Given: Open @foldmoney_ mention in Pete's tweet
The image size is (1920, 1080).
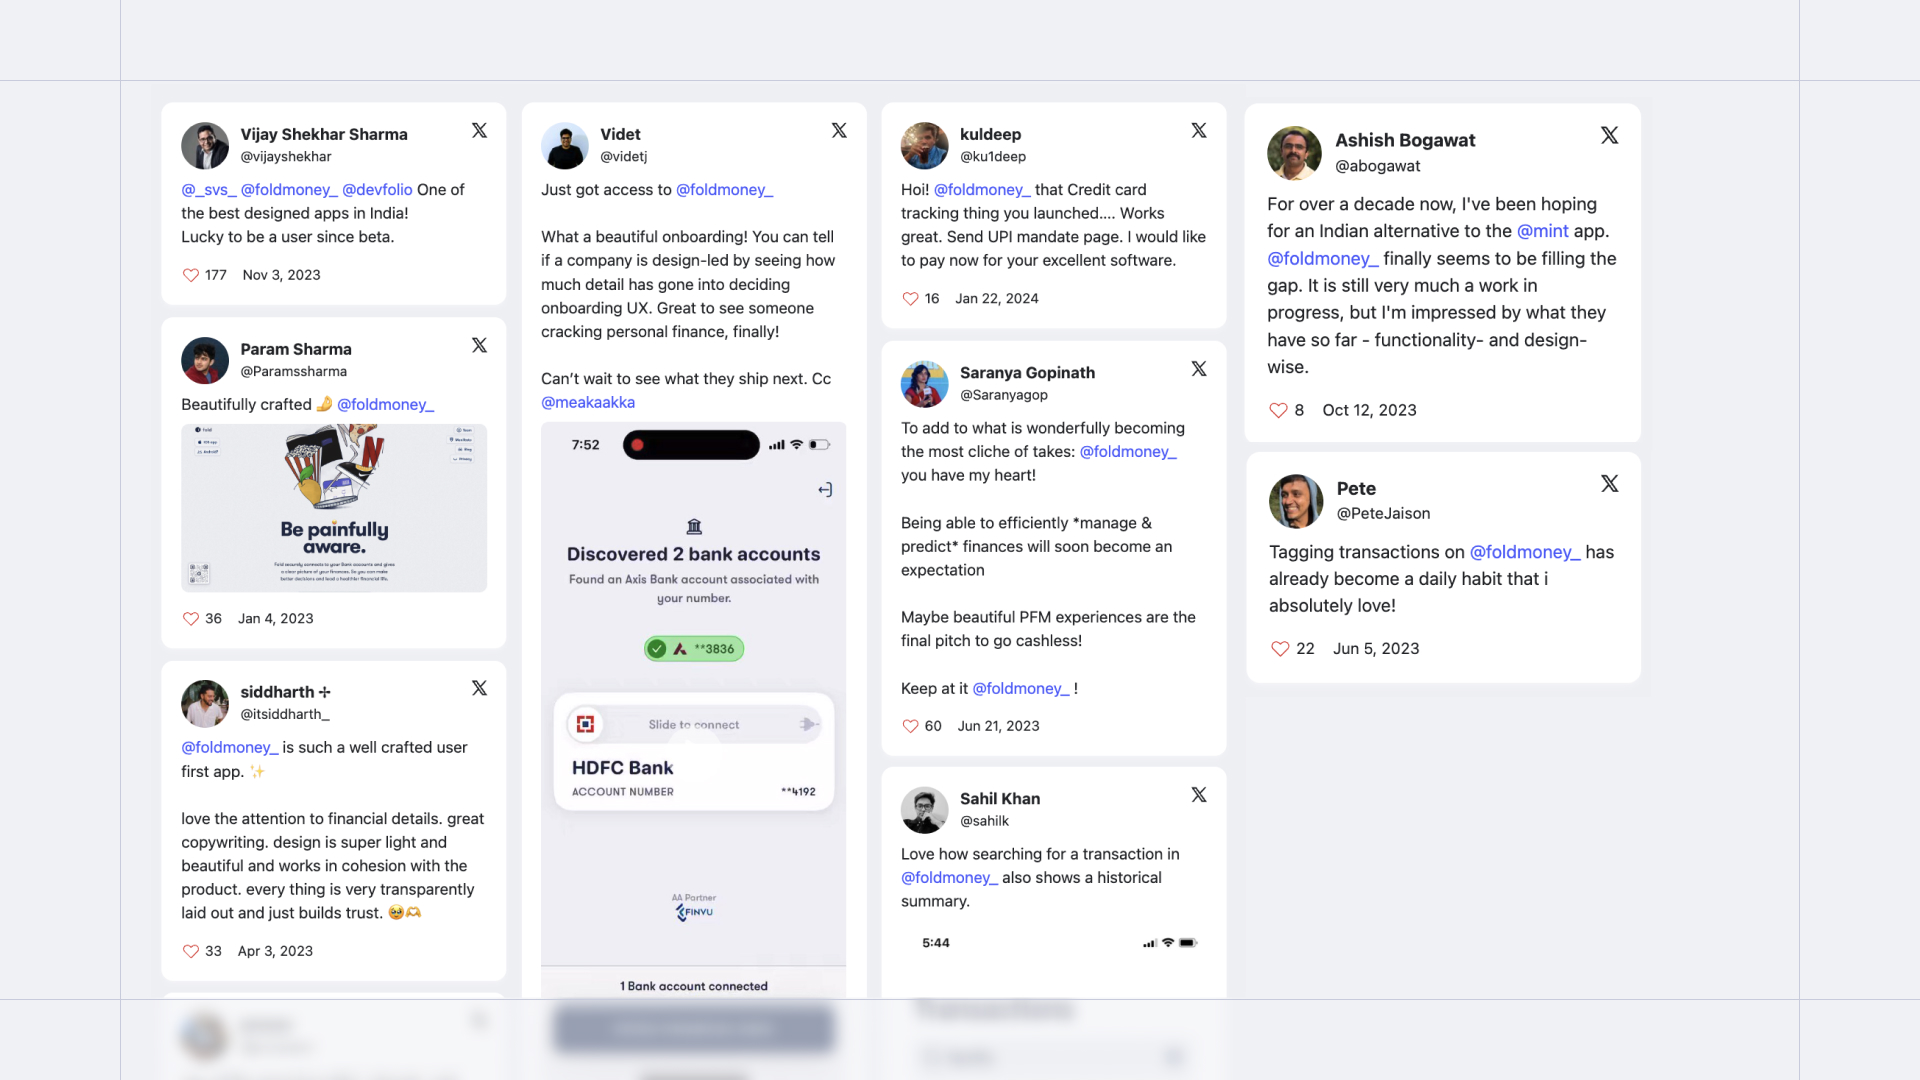Looking at the screenshot, I should (1525, 552).
